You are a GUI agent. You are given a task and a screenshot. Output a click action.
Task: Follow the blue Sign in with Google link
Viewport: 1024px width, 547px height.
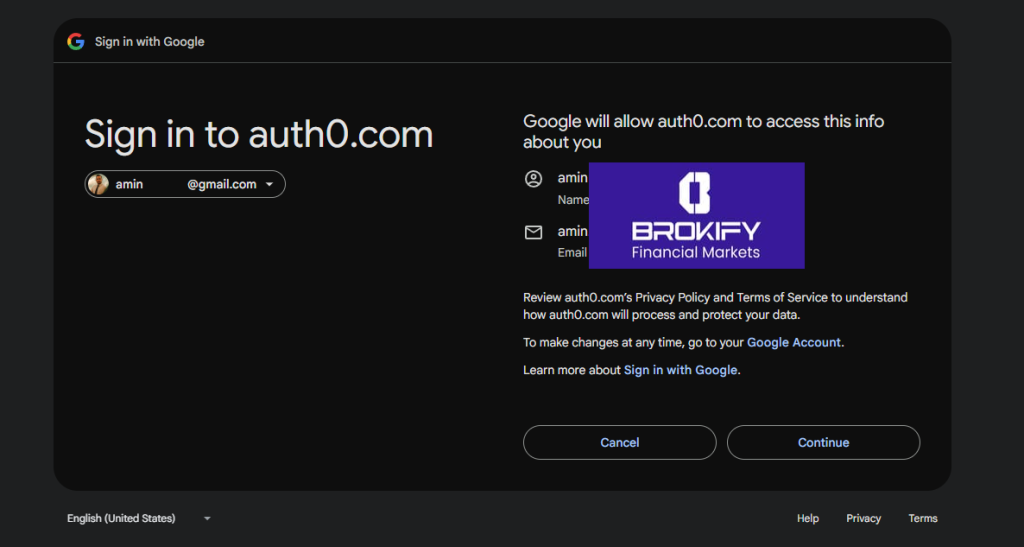680,370
